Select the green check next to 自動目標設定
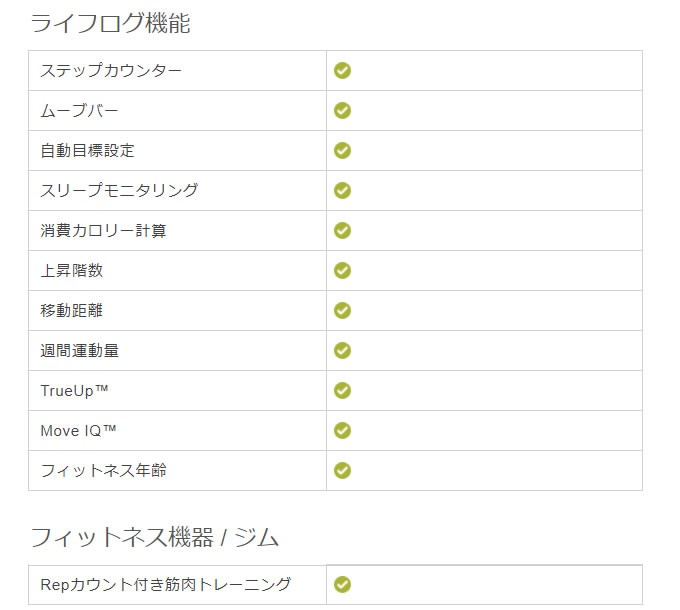This screenshot has height=610, width=680. [x=342, y=150]
